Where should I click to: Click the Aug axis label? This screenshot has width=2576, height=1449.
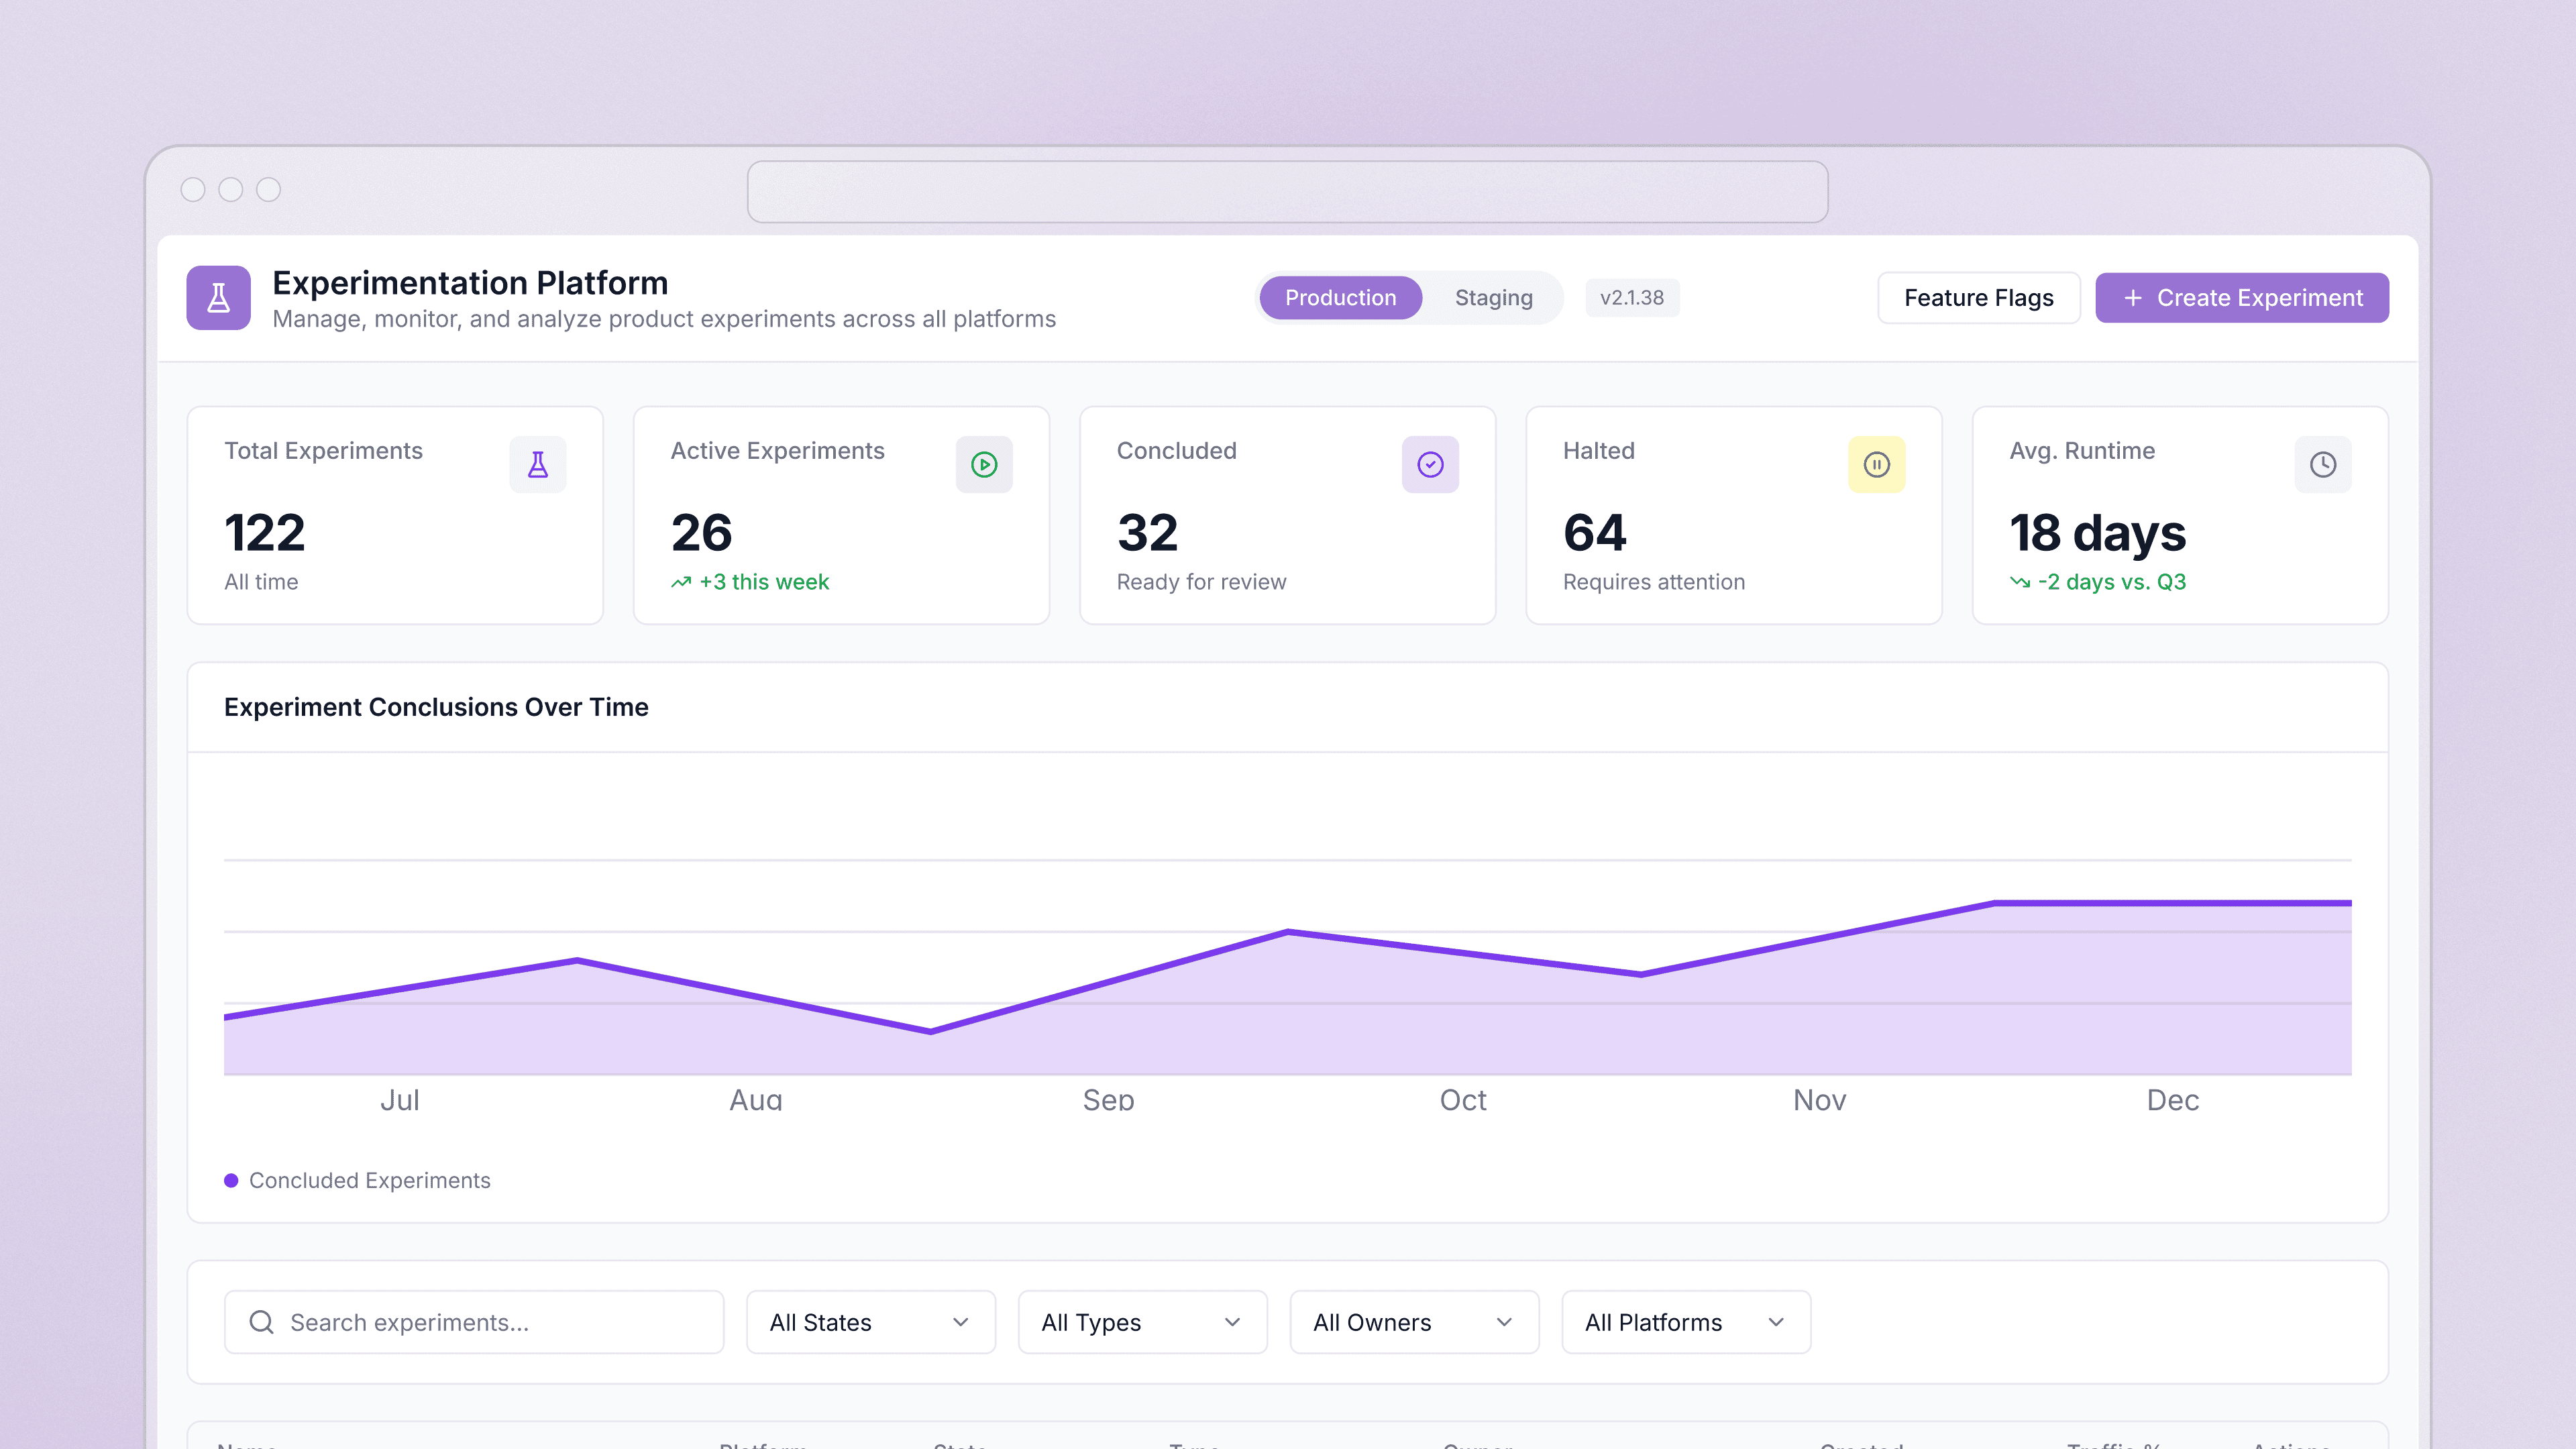click(755, 1100)
